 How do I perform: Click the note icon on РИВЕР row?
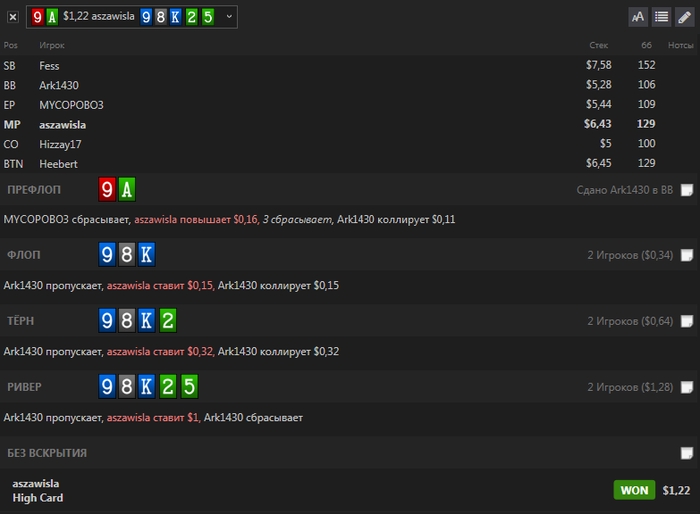click(686, 388)
